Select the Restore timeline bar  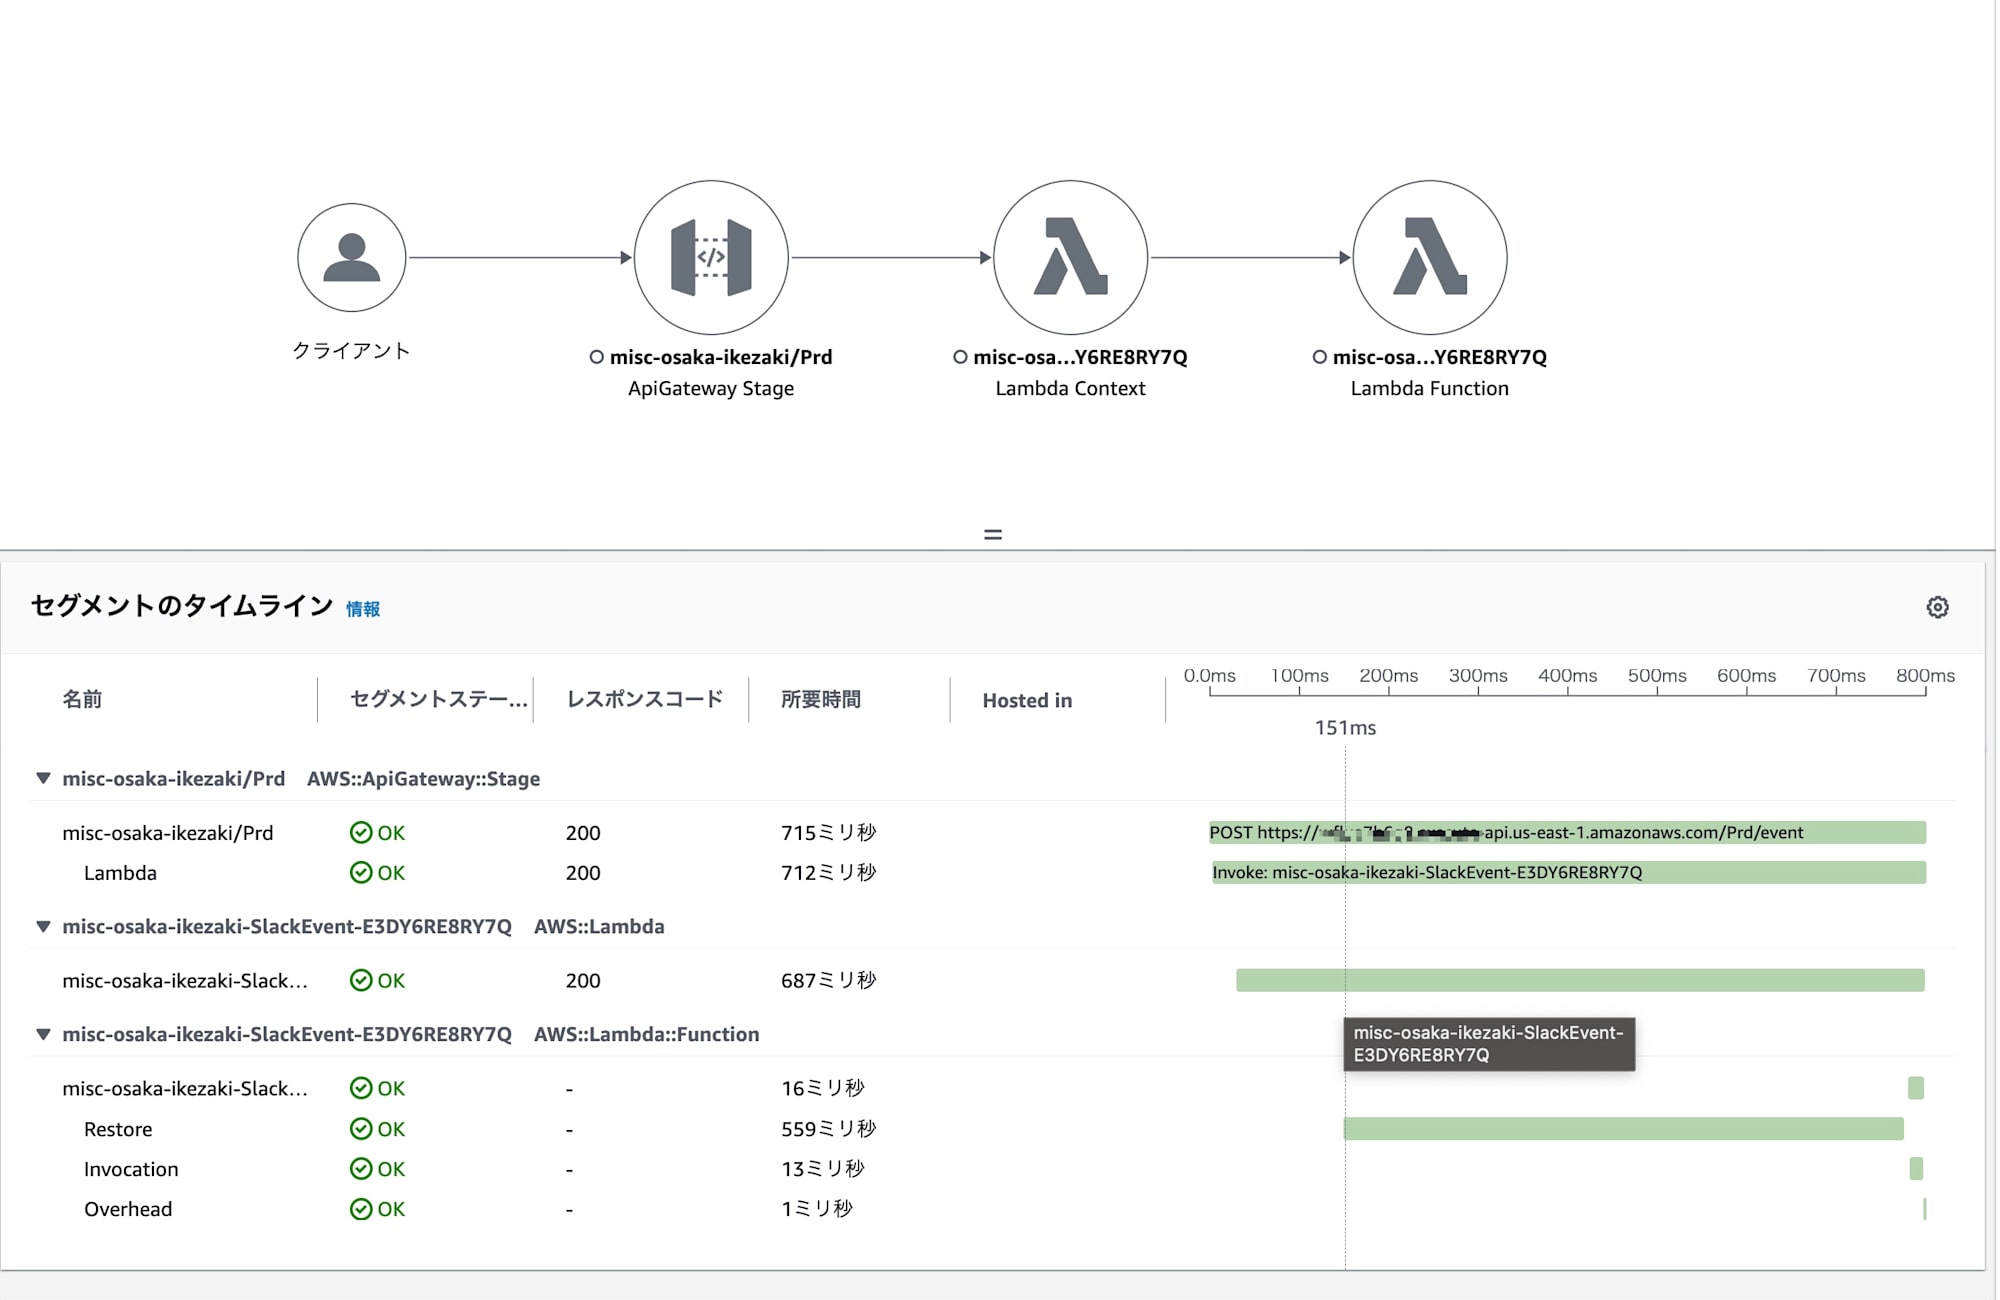point(1624,1129)
